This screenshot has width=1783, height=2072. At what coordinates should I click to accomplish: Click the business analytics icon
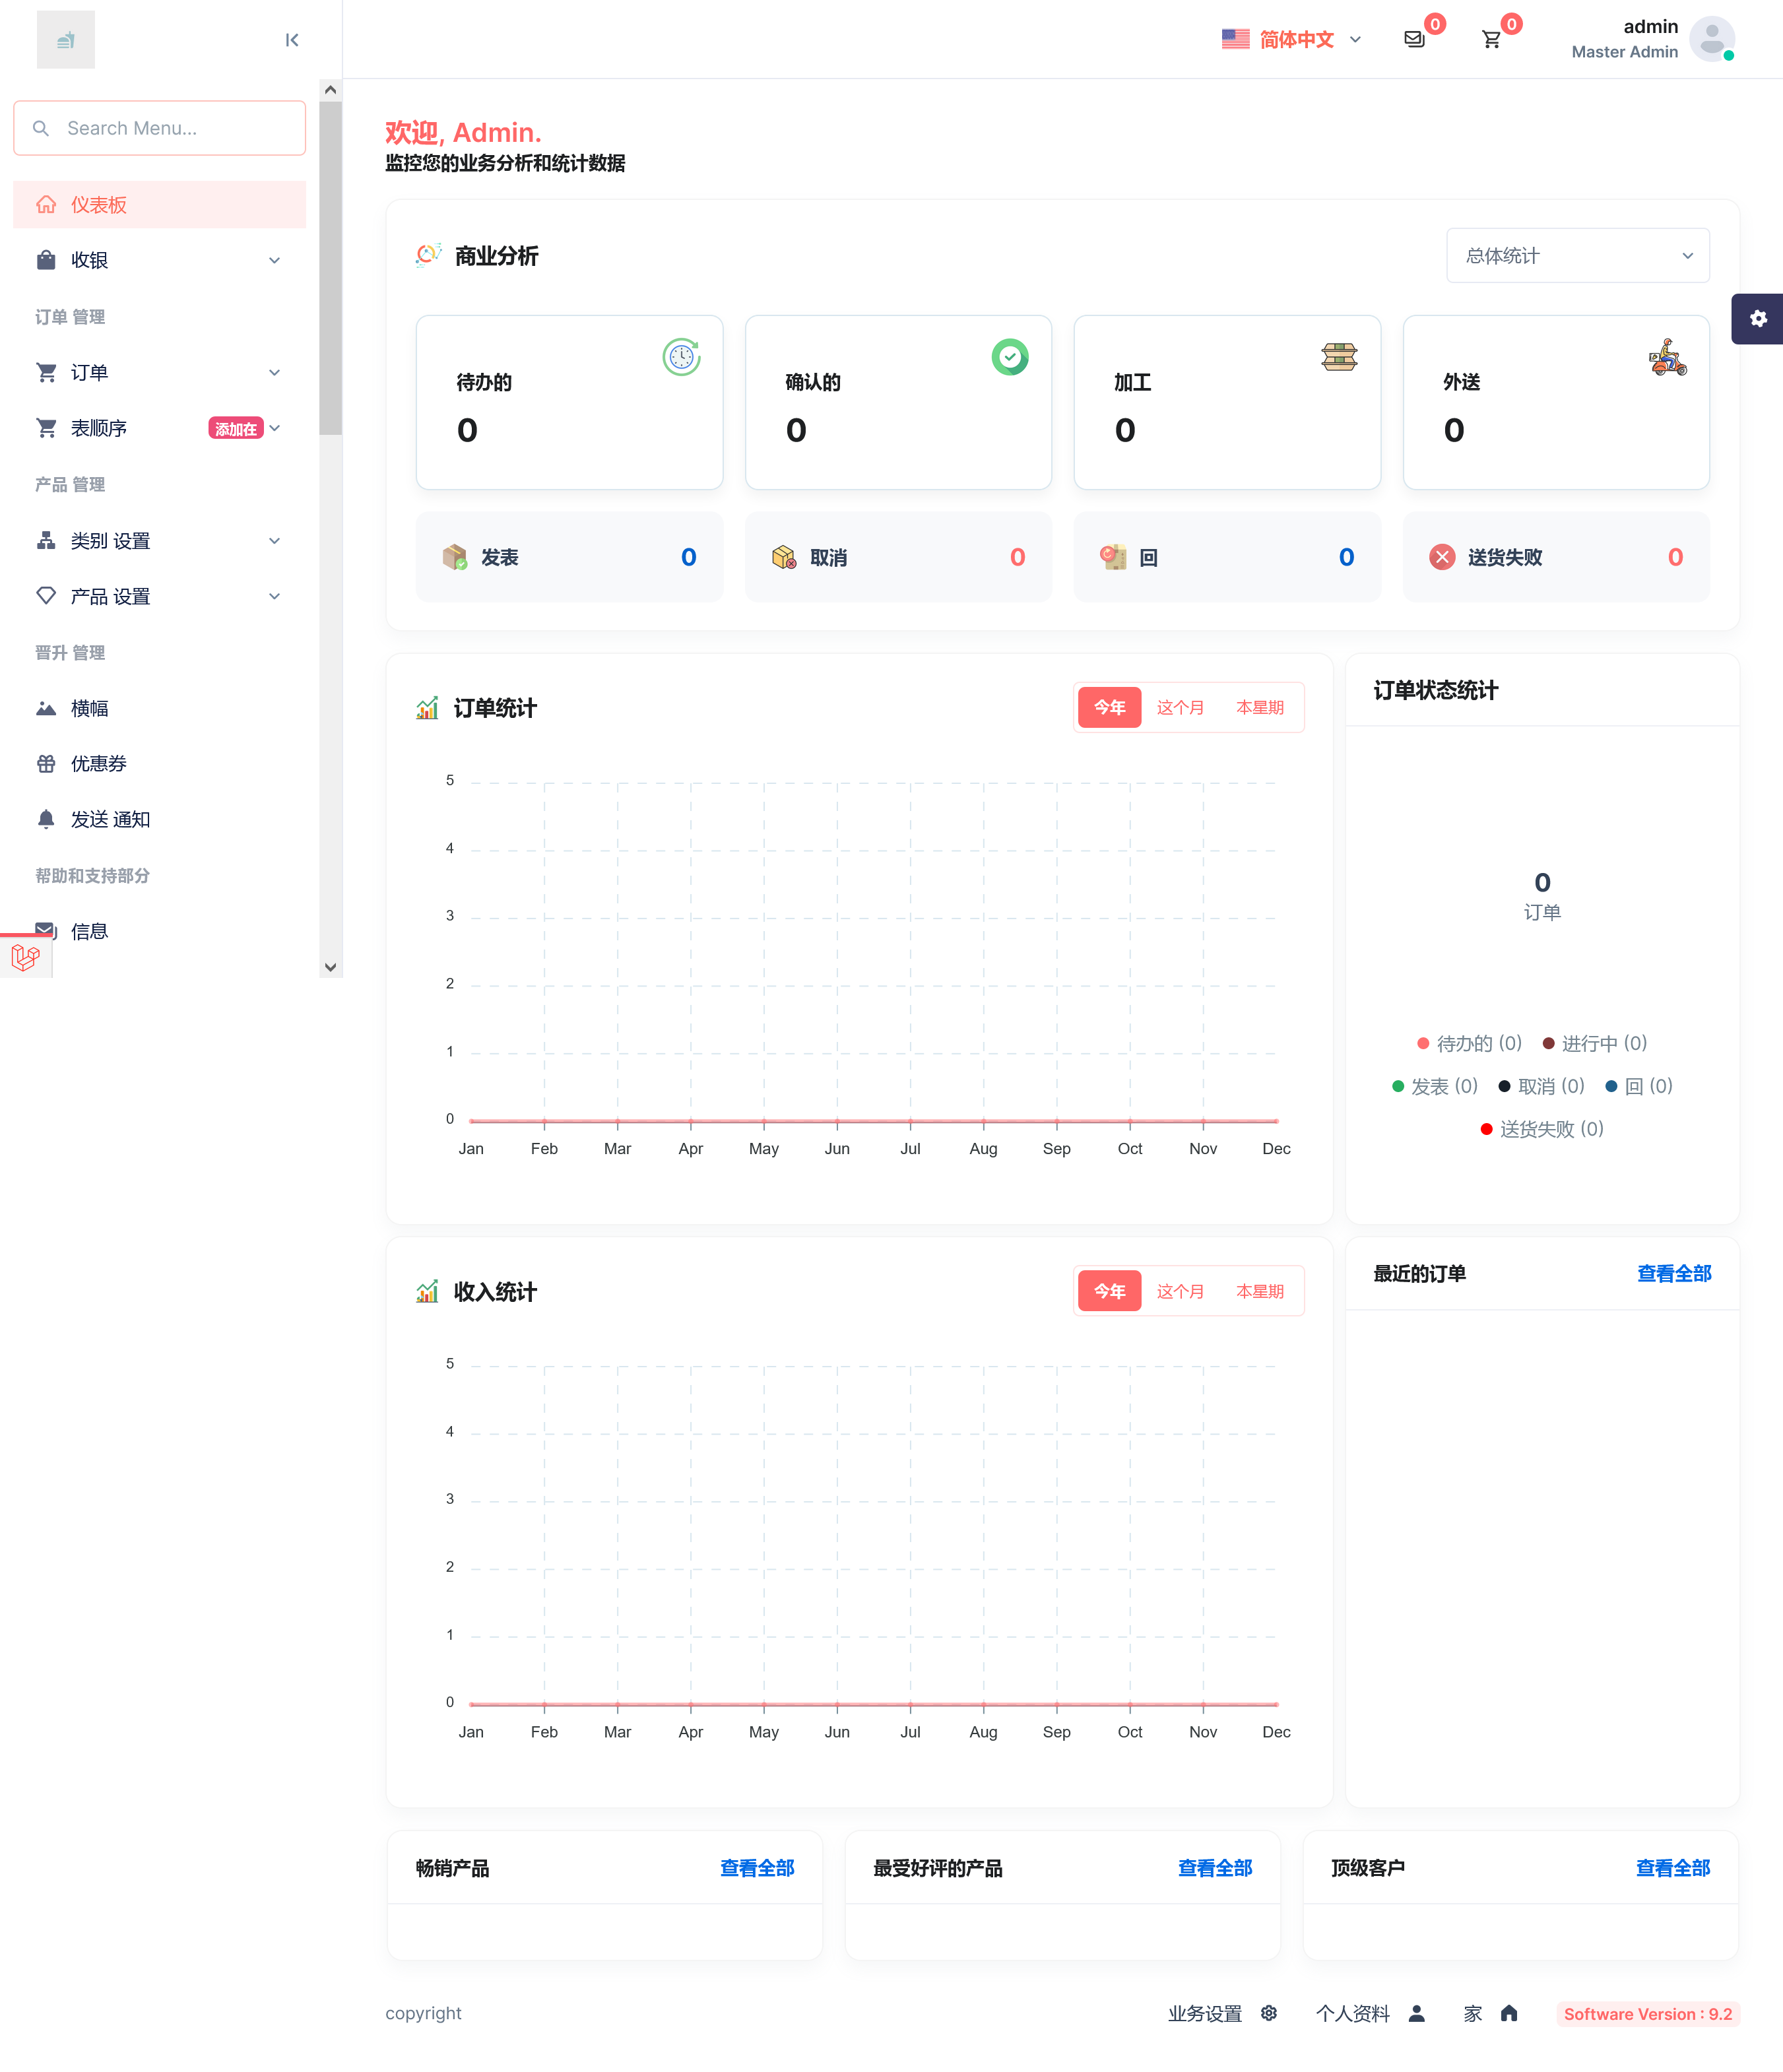pyautogui.click(x=429, y=256)
